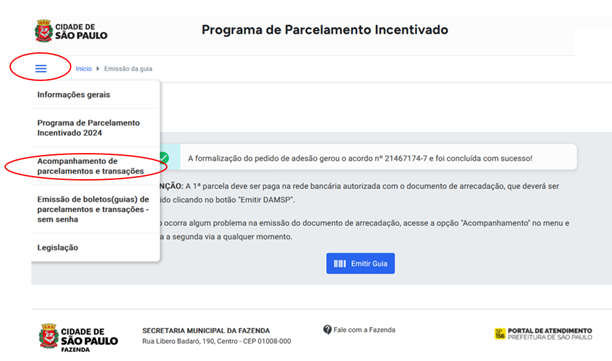Viewport: 612px width, 361px height.
Task: Select Legislação menu item
Action: point(96,247)
